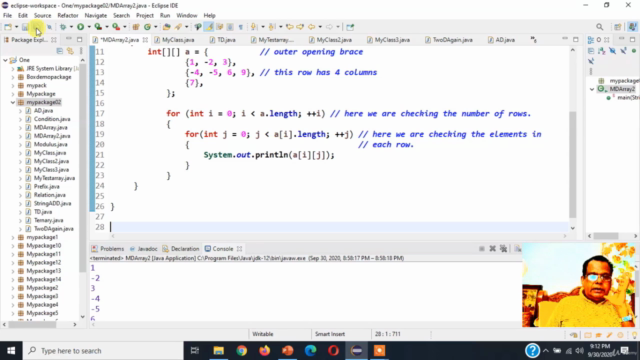Expand the JRE System Library node

[x=13, y=69]
